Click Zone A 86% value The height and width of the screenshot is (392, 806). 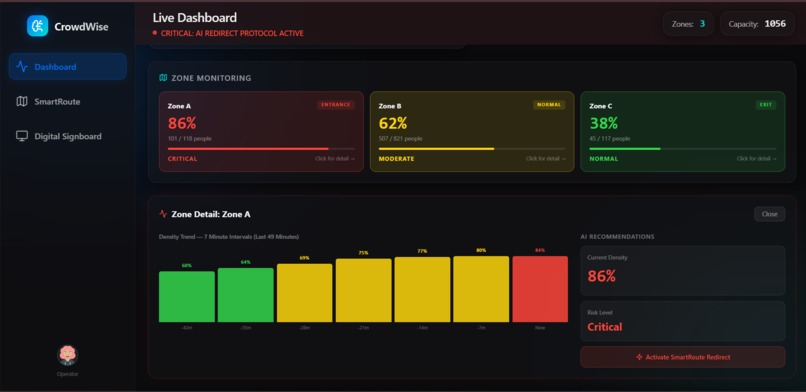click(x=182, y=123)
